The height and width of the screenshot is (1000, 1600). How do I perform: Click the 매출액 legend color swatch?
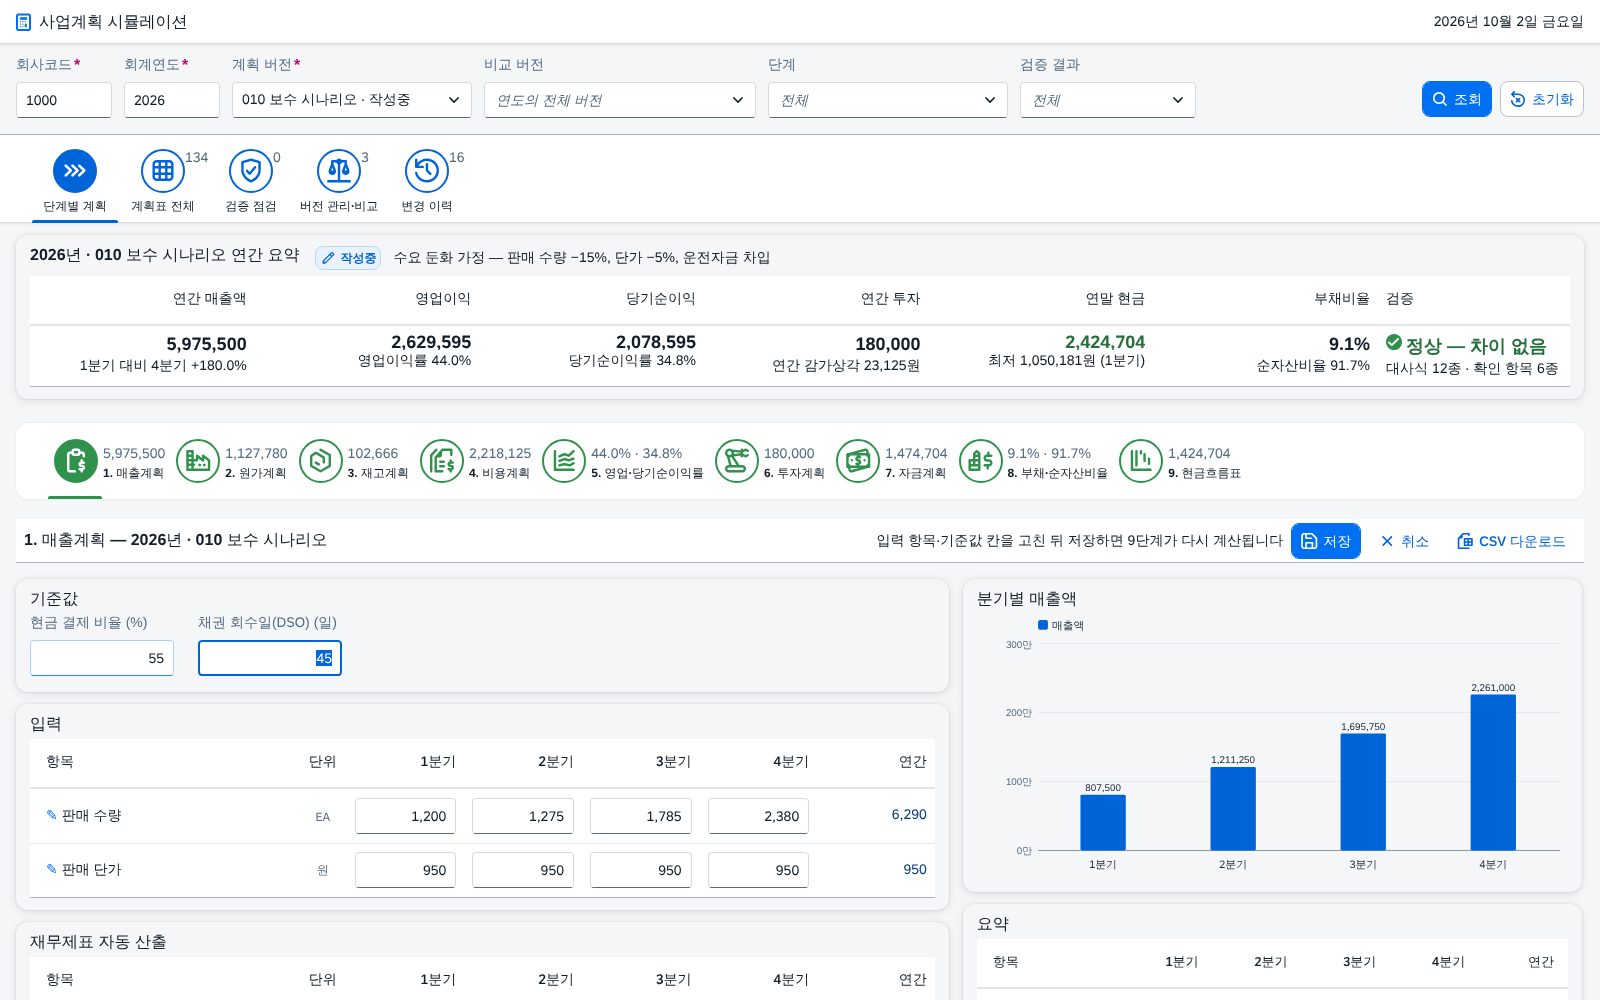point(1043,625)
